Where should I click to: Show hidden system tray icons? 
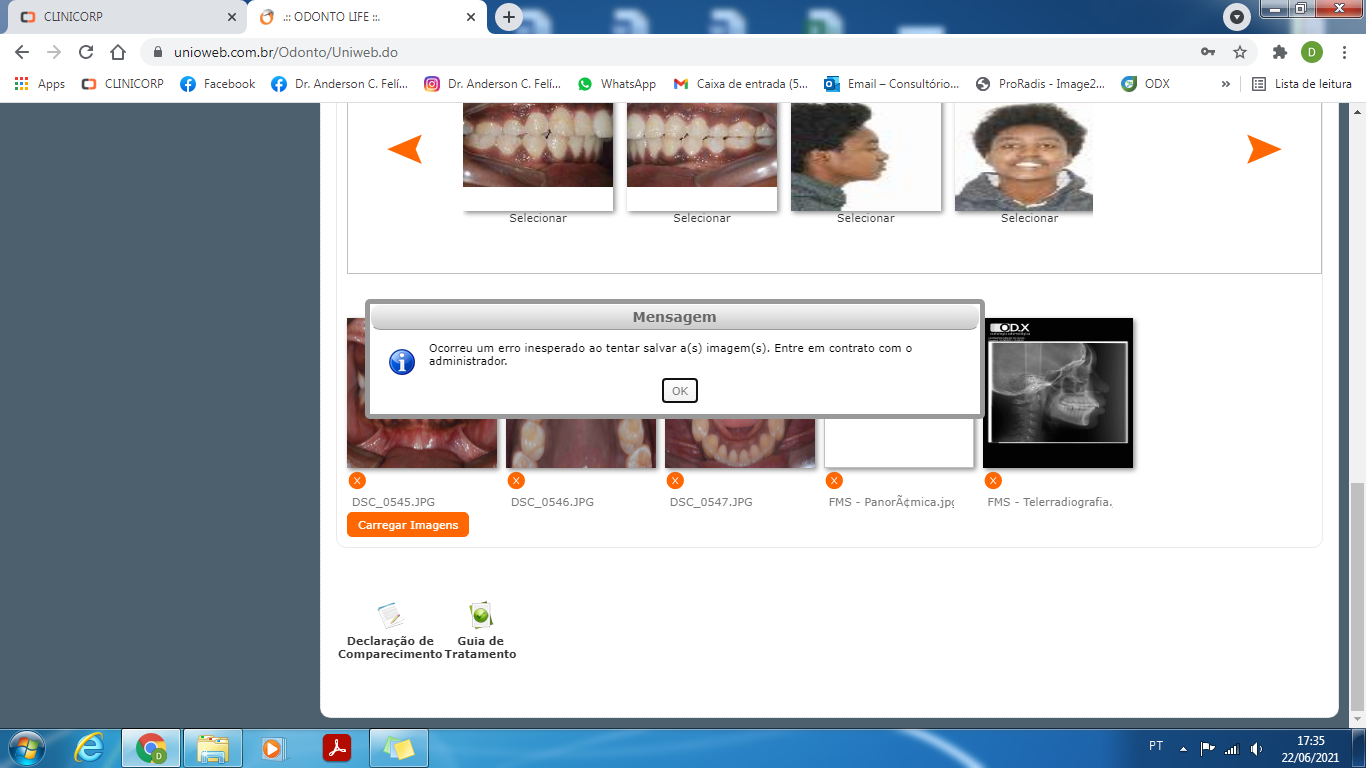1183,747
